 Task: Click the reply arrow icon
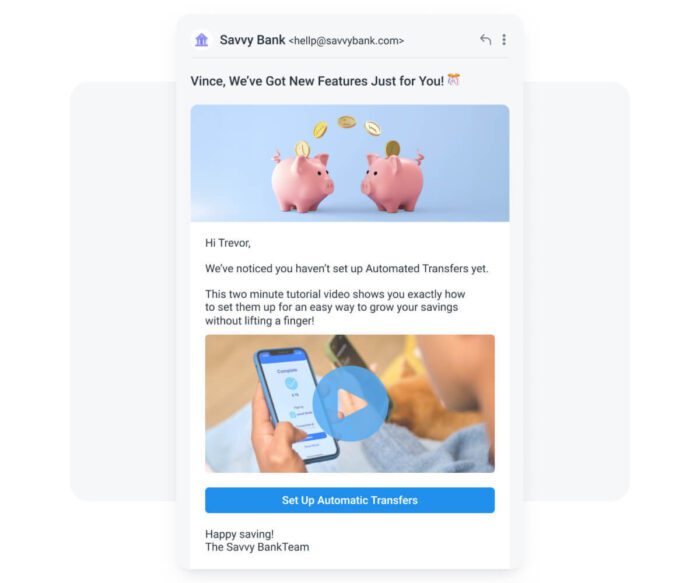485,40
